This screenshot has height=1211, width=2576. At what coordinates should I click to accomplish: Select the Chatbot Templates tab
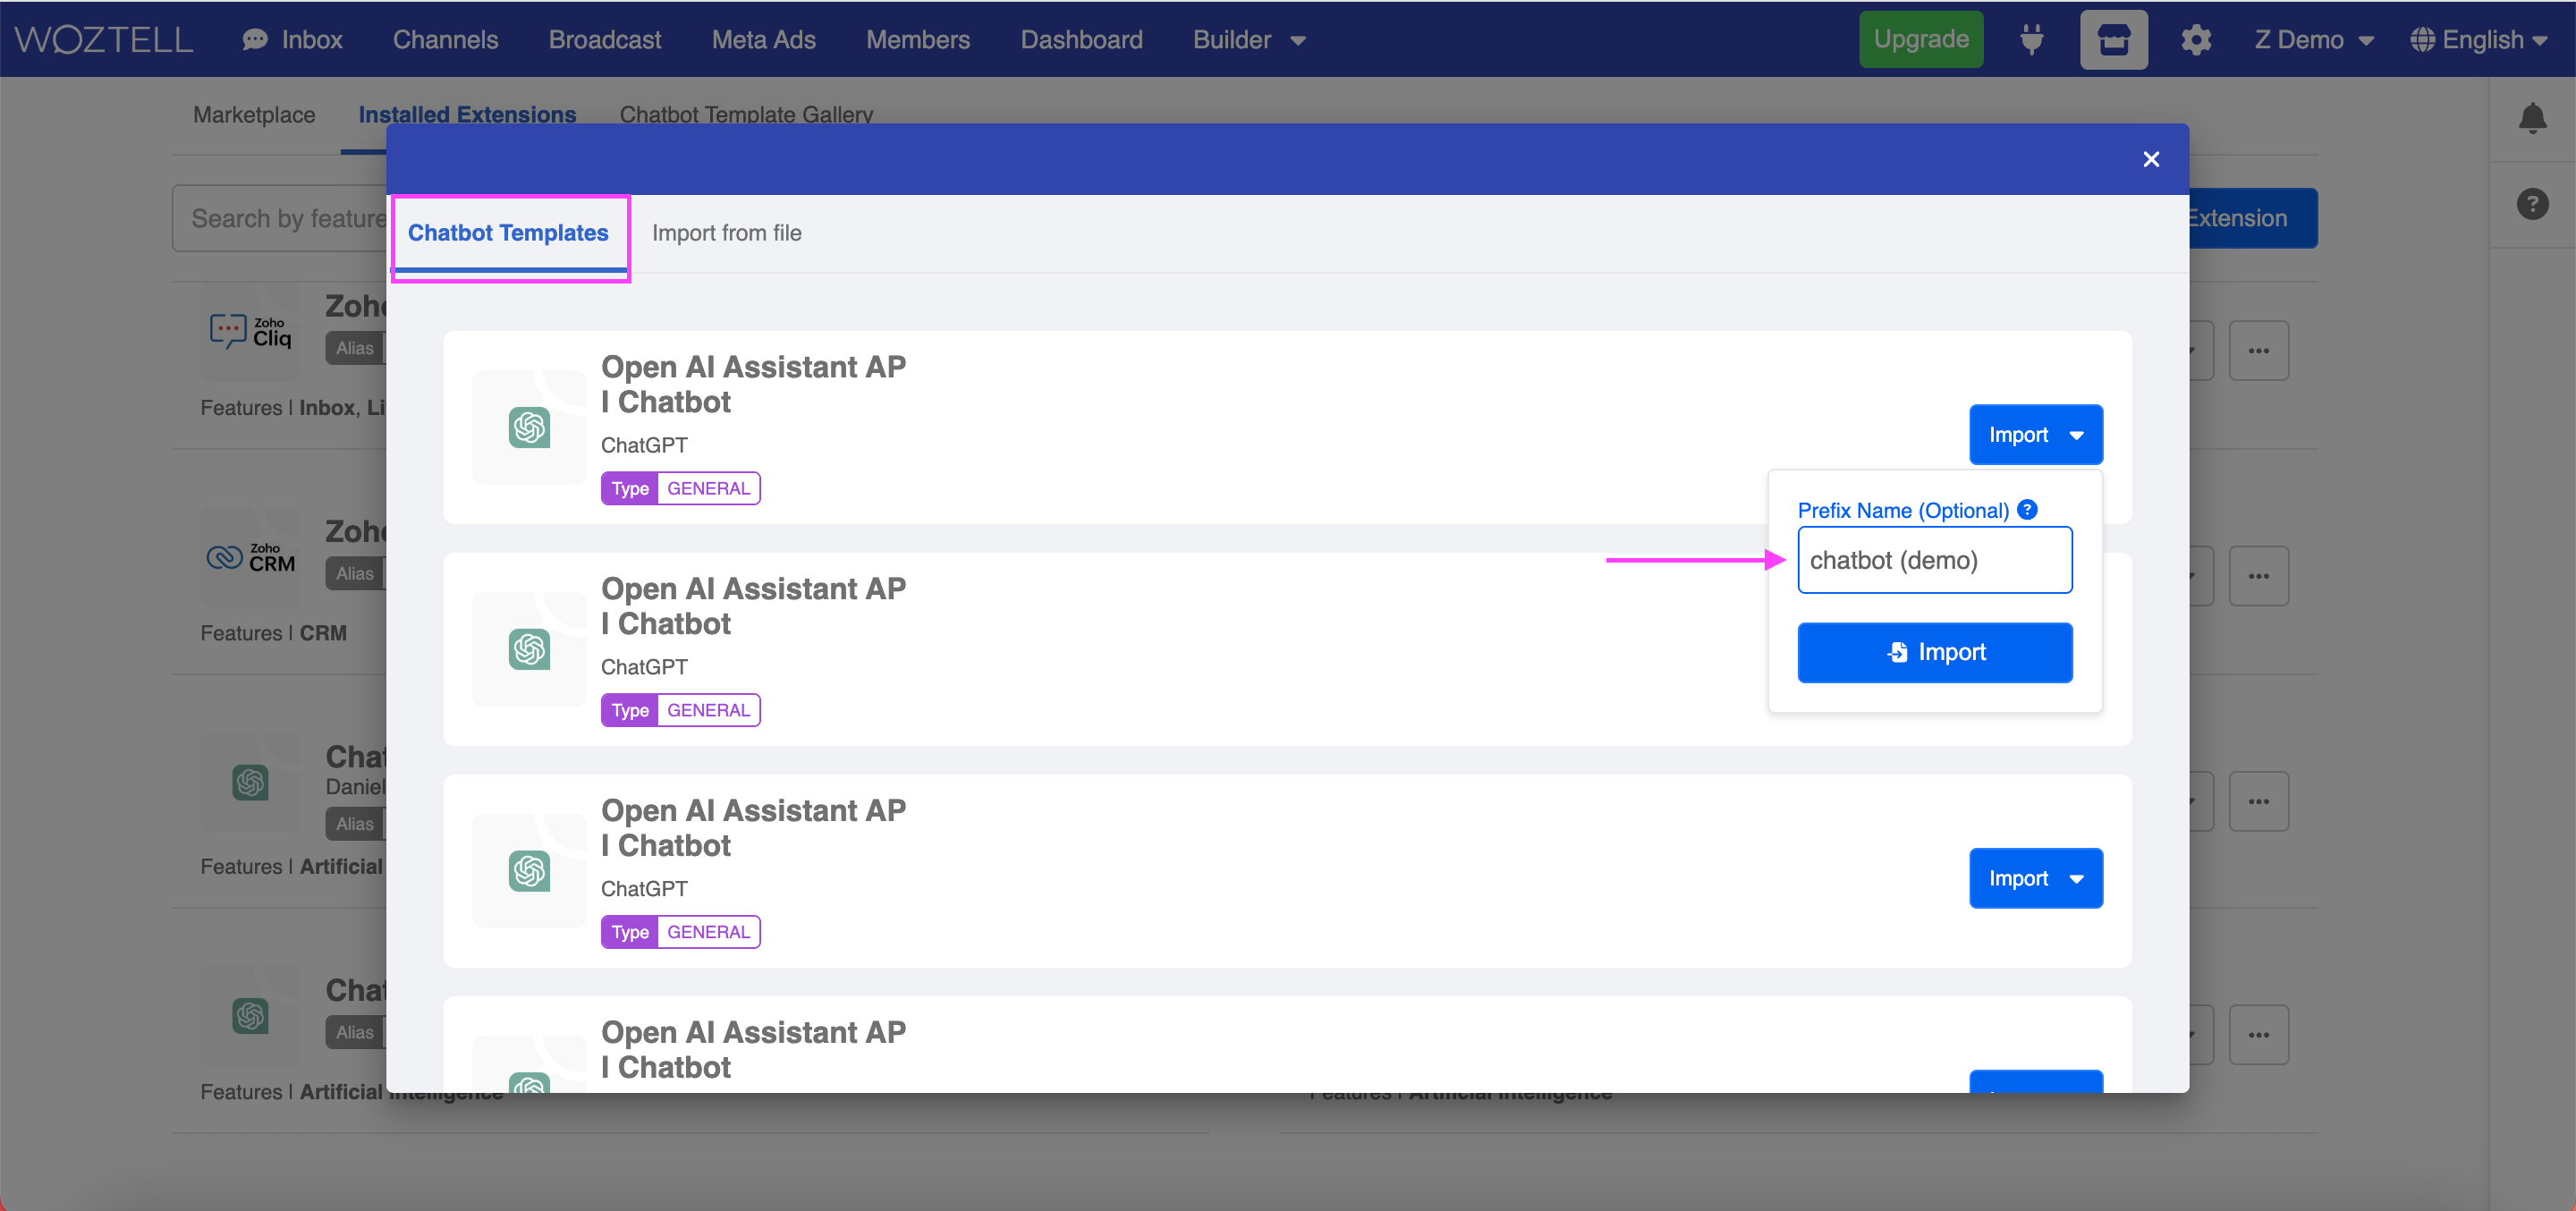point(508,233)
